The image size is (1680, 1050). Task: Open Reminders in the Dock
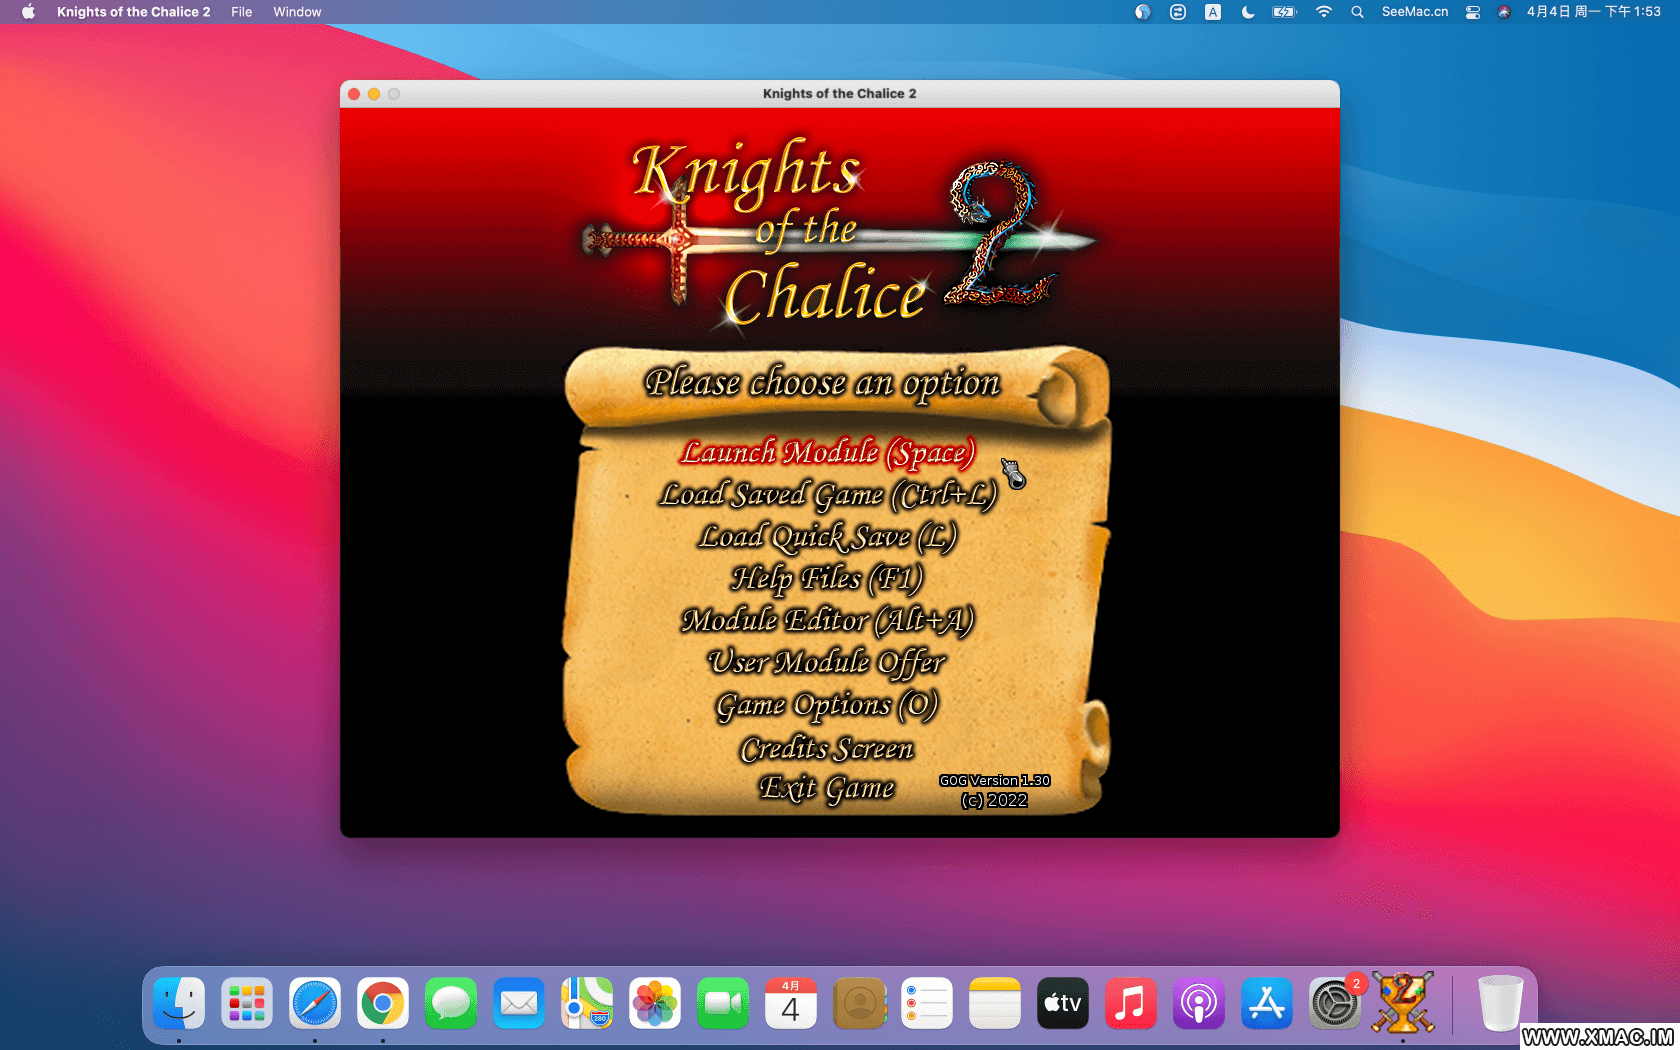click(x=927, y=1003)
